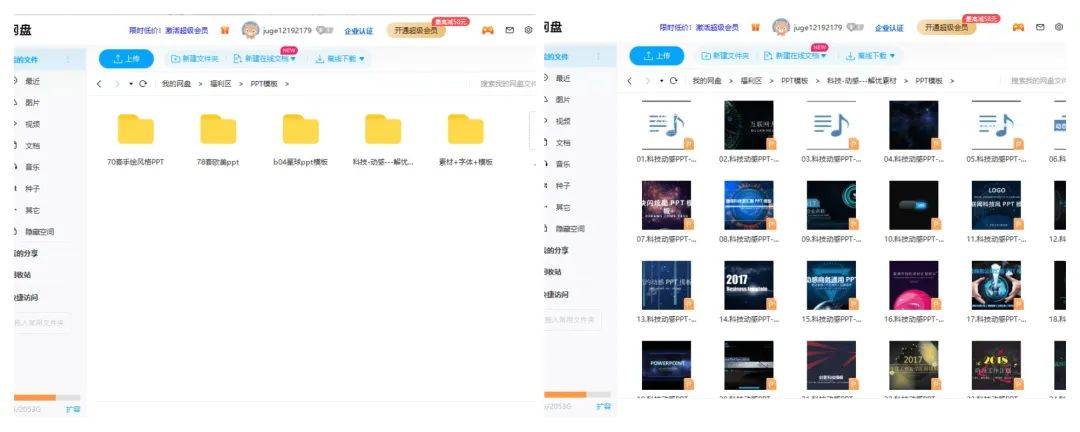The width and height of the screenshot is (1080, 432).
Task: Click the refresh icon in right window
Action: click(x=673, y=81)
